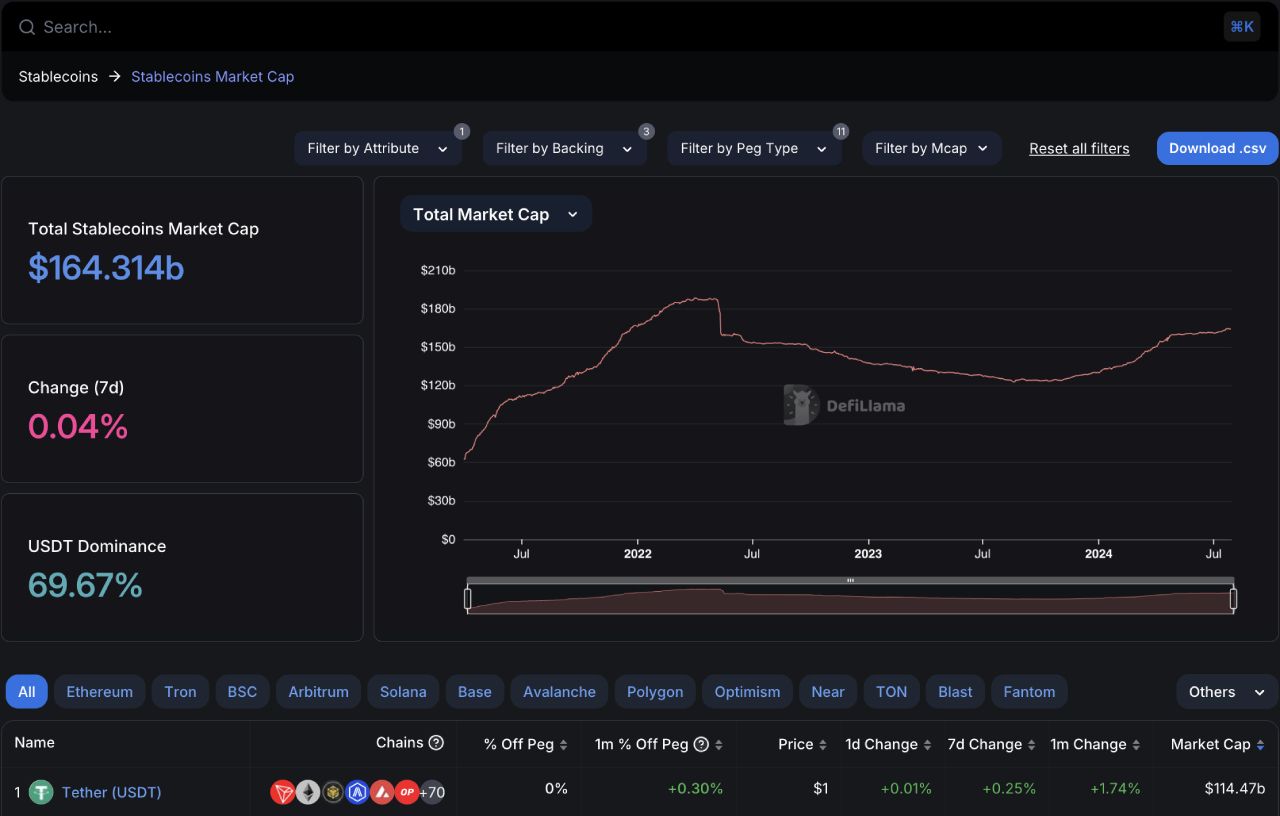Click the 0.04% 7d change value

pyautogui.click(x=78, y=427)
